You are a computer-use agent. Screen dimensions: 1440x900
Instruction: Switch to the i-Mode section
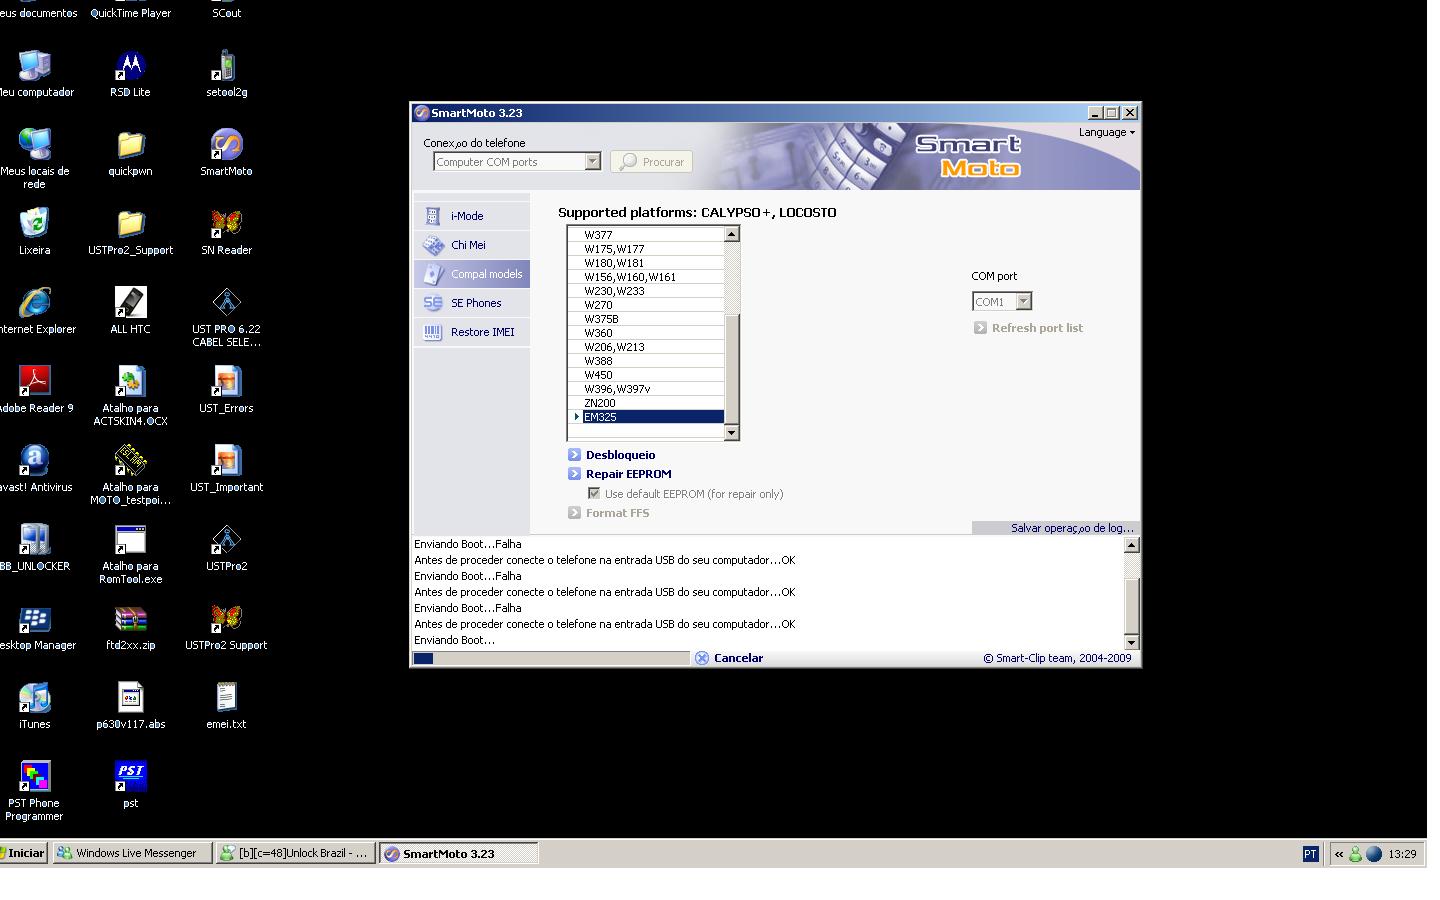(471, 216)
